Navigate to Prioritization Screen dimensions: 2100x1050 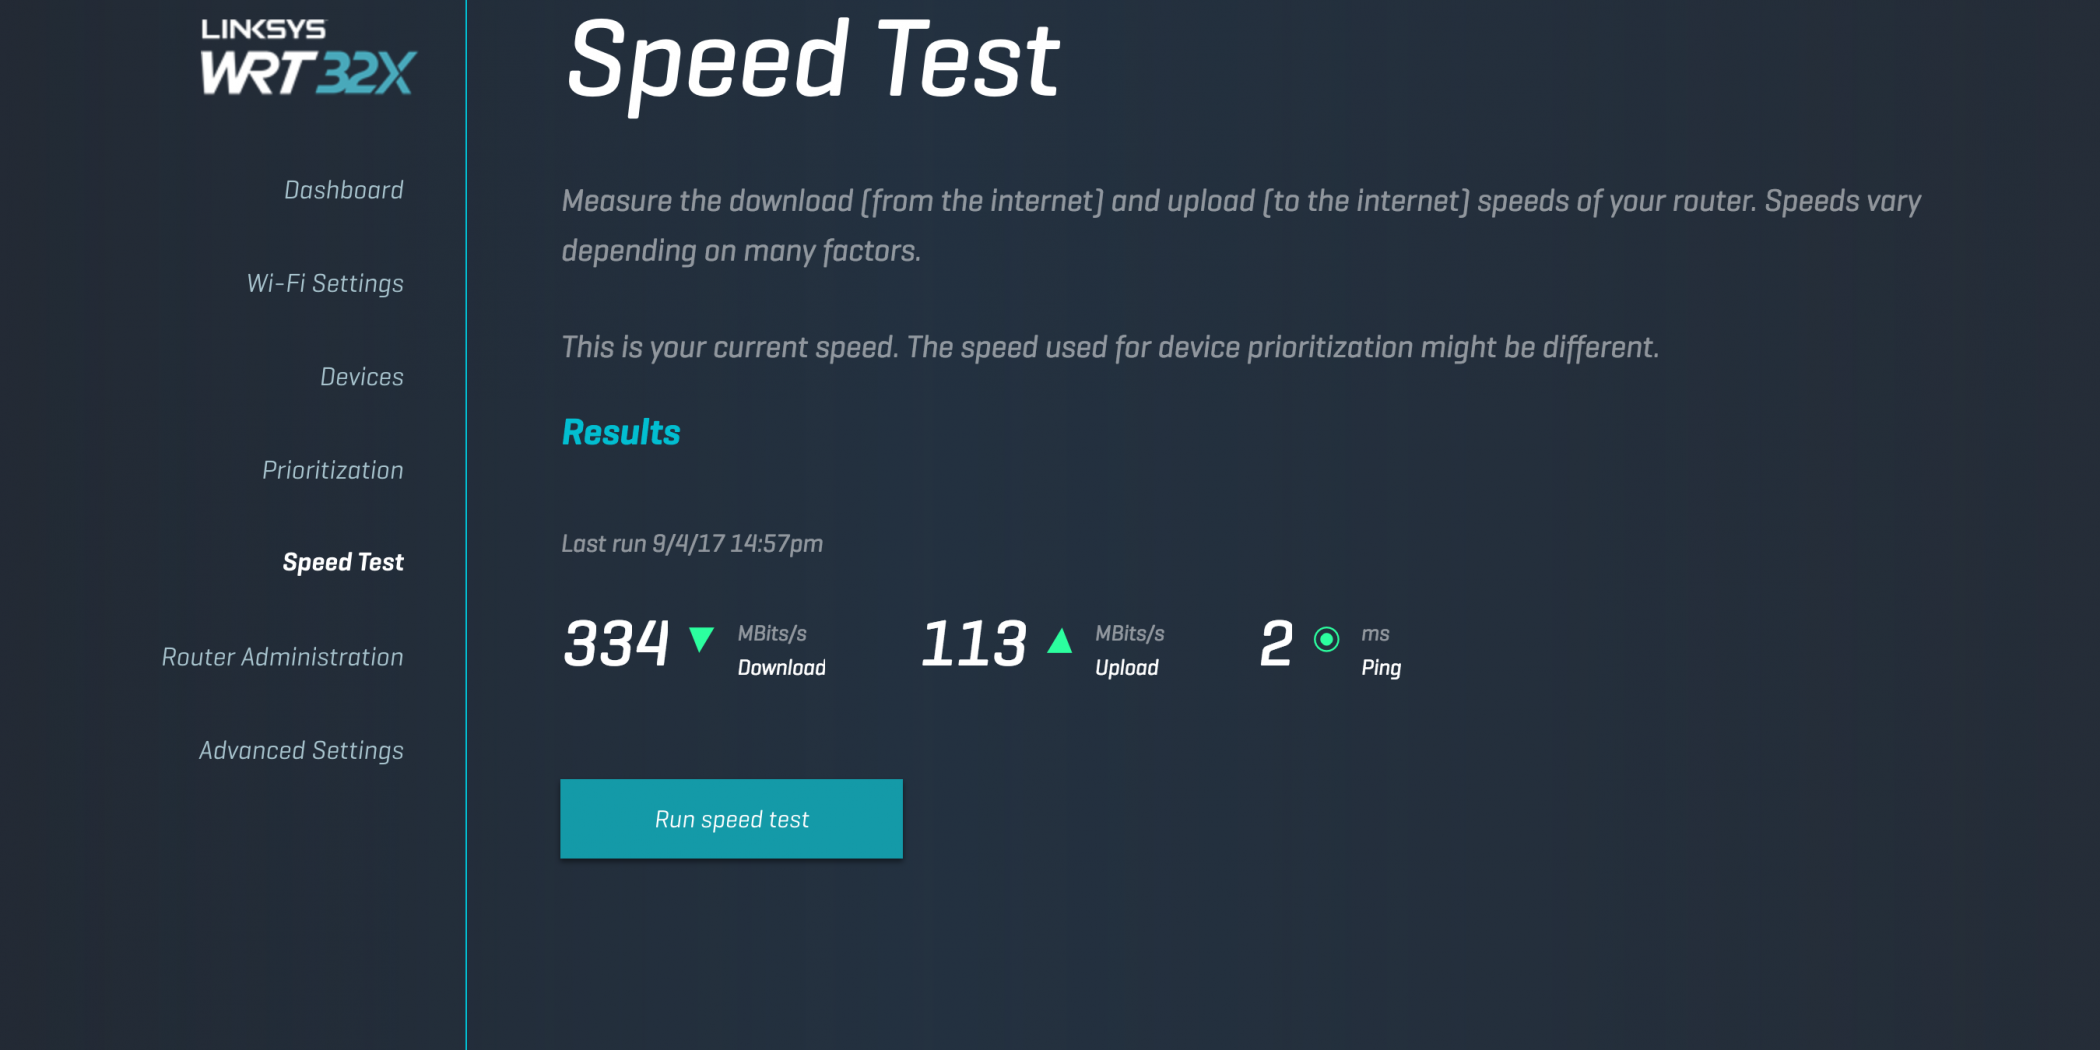click(x=332, y=470)
